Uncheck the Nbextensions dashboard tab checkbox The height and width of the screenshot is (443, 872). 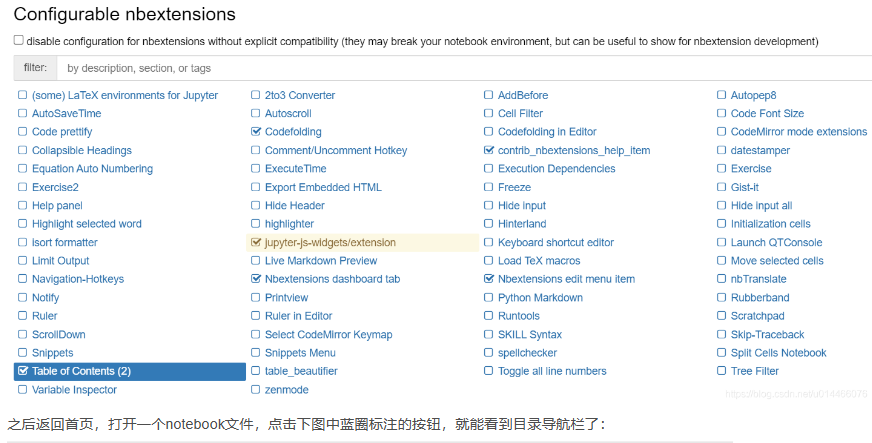(256, 279)
